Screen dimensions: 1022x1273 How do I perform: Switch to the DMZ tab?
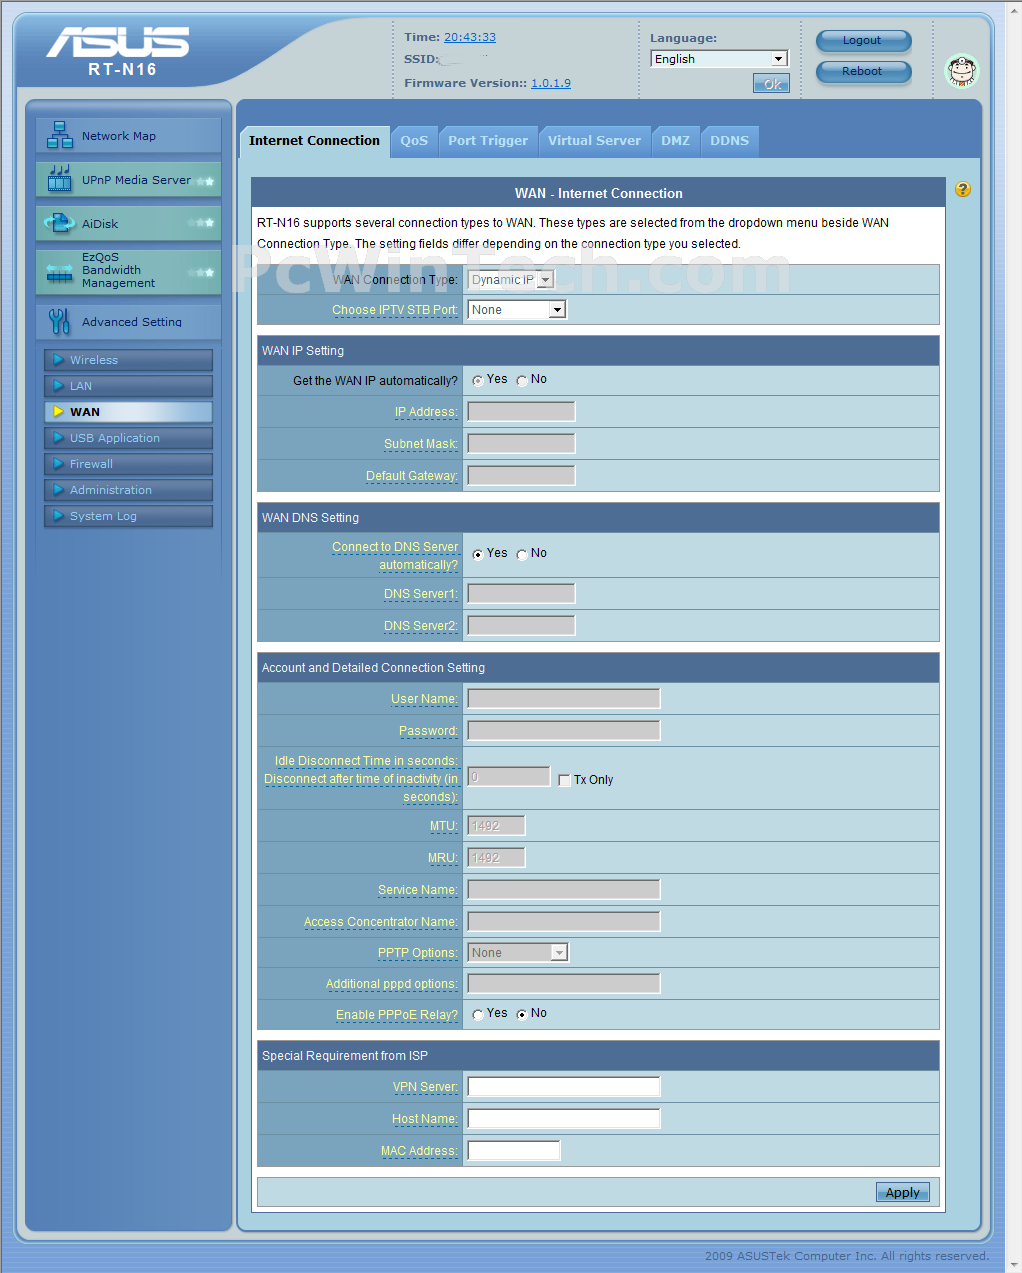(676, 141)
